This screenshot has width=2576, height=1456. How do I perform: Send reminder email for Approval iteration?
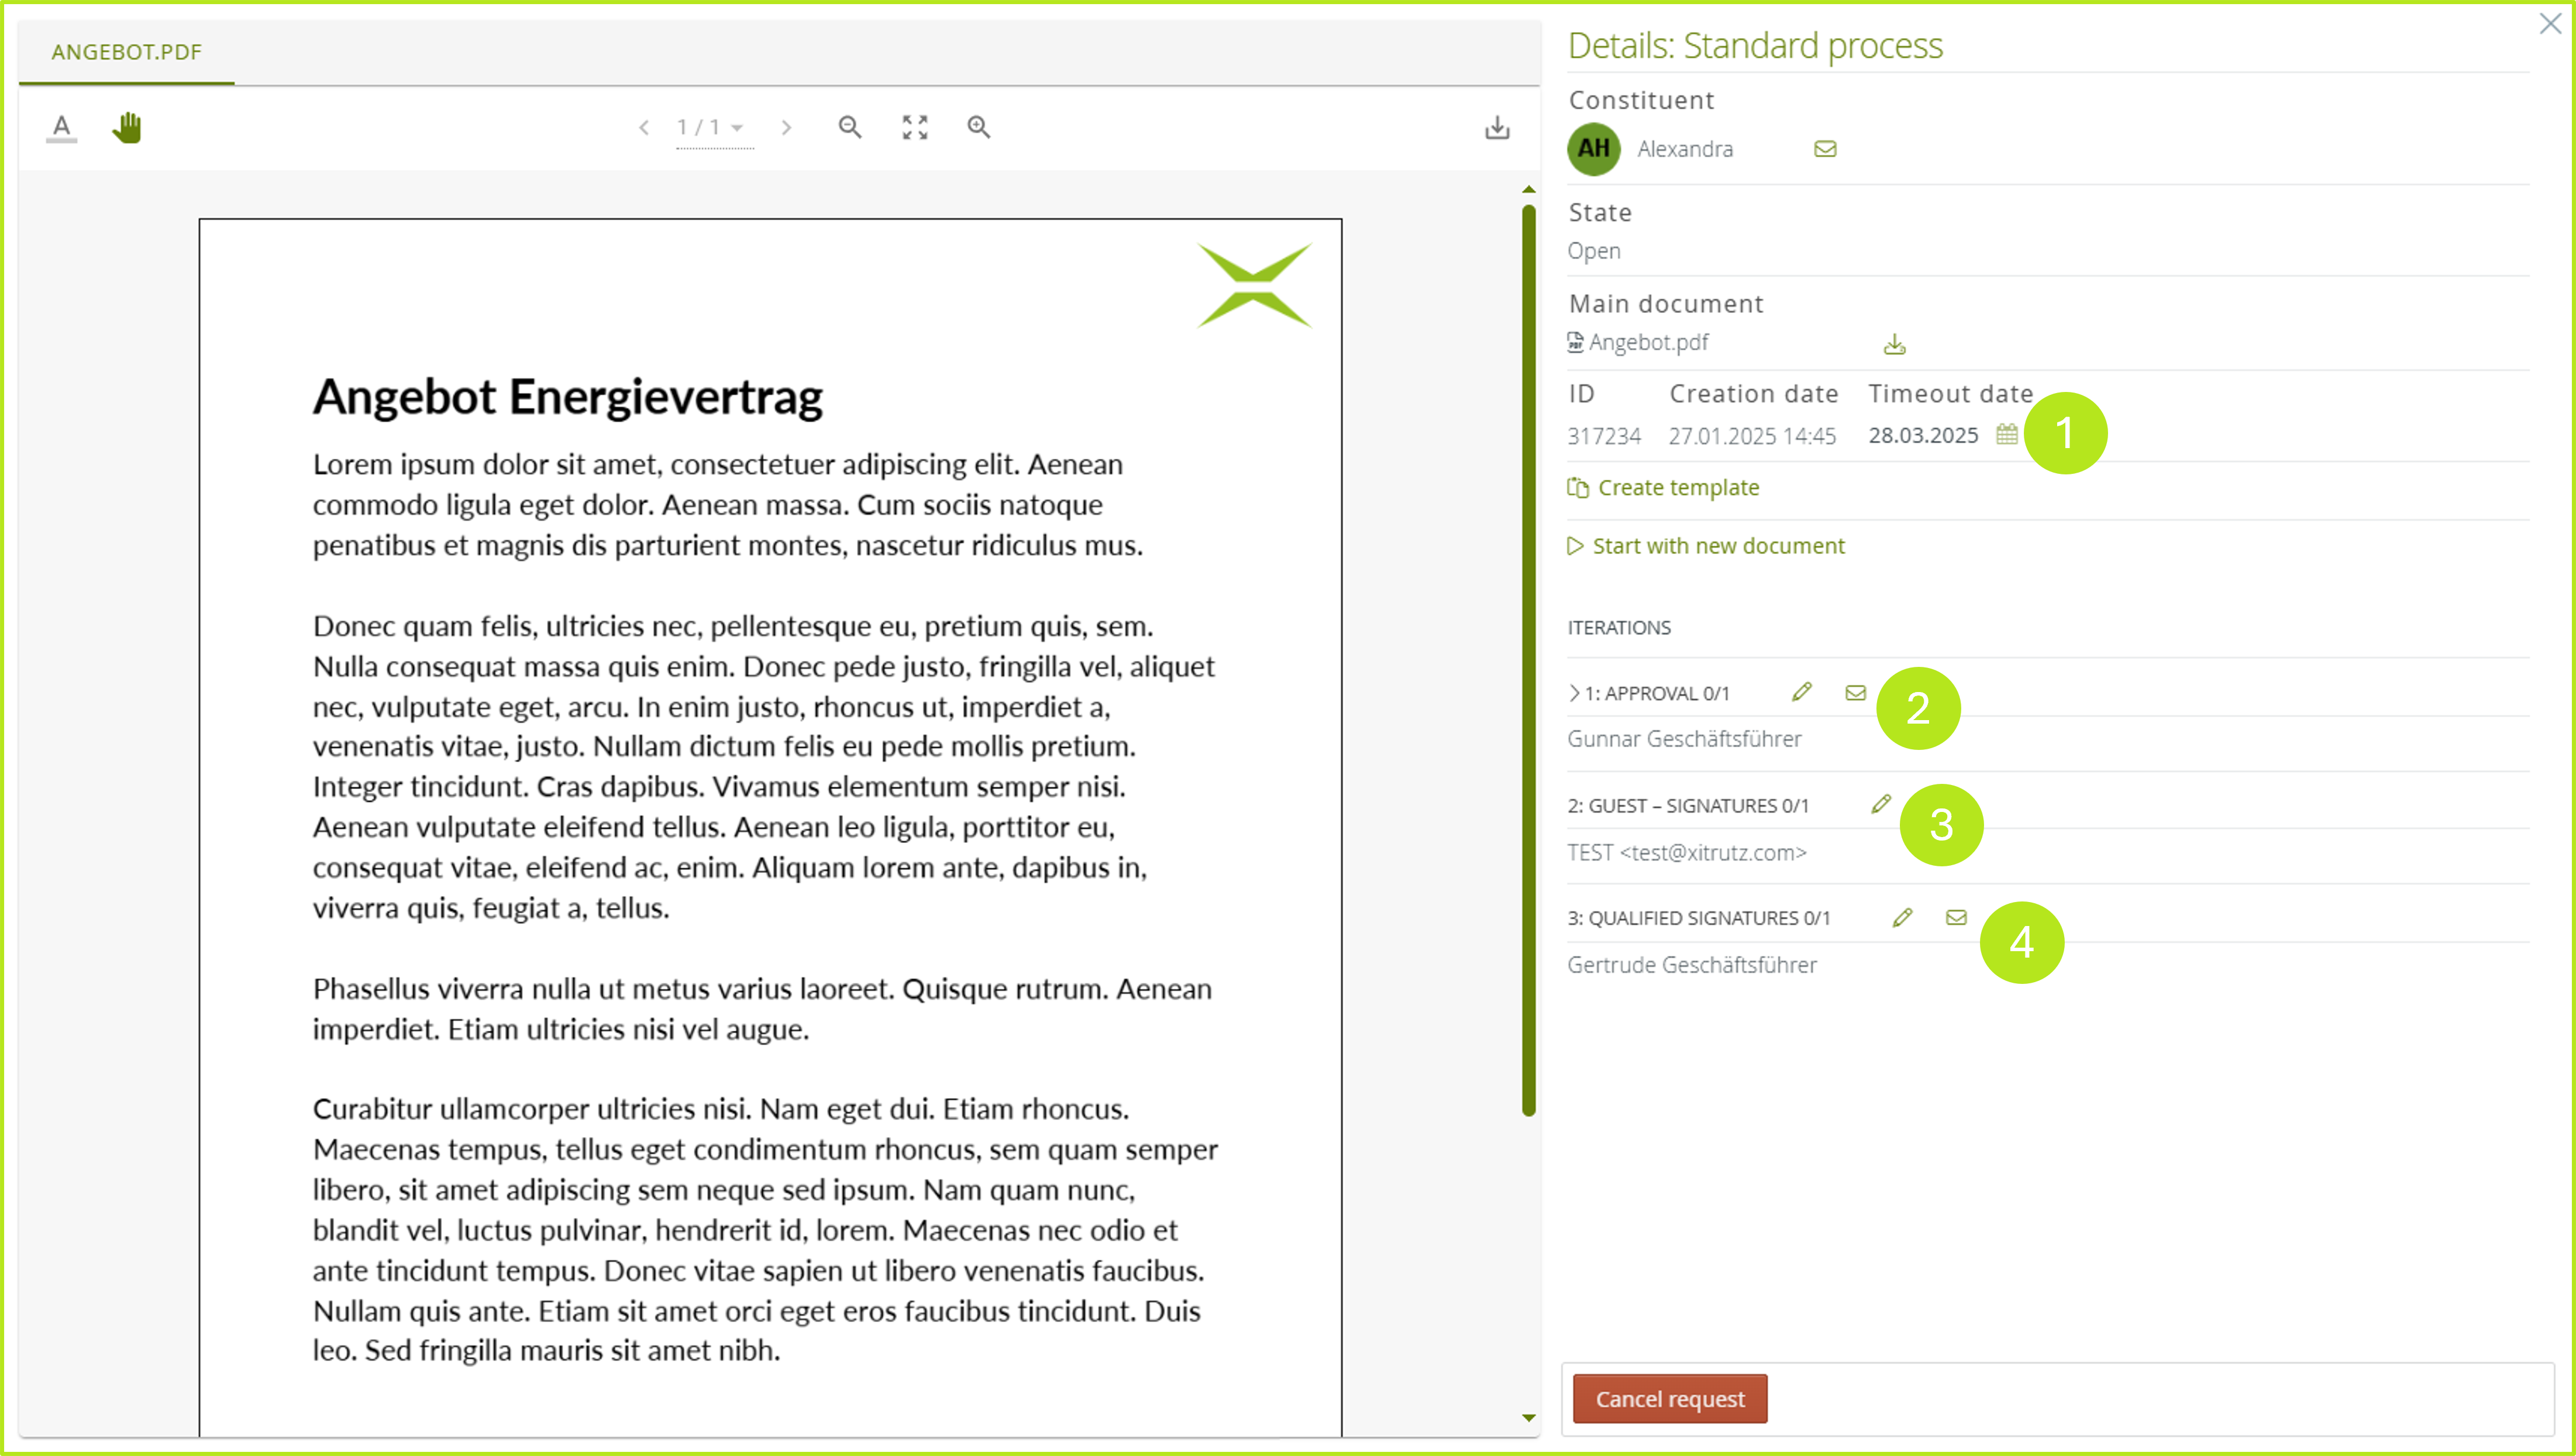[x=1856, y=692]
